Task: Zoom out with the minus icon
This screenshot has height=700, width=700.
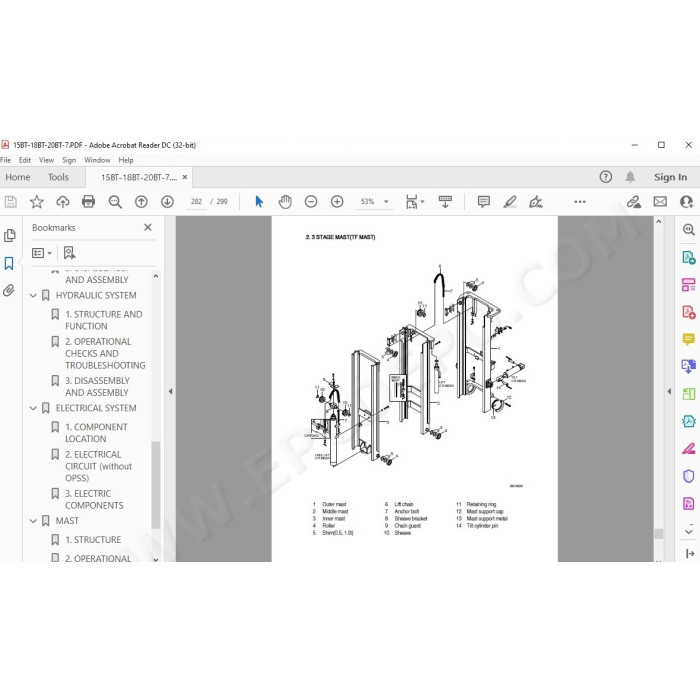Action: [x=311, y=202]
